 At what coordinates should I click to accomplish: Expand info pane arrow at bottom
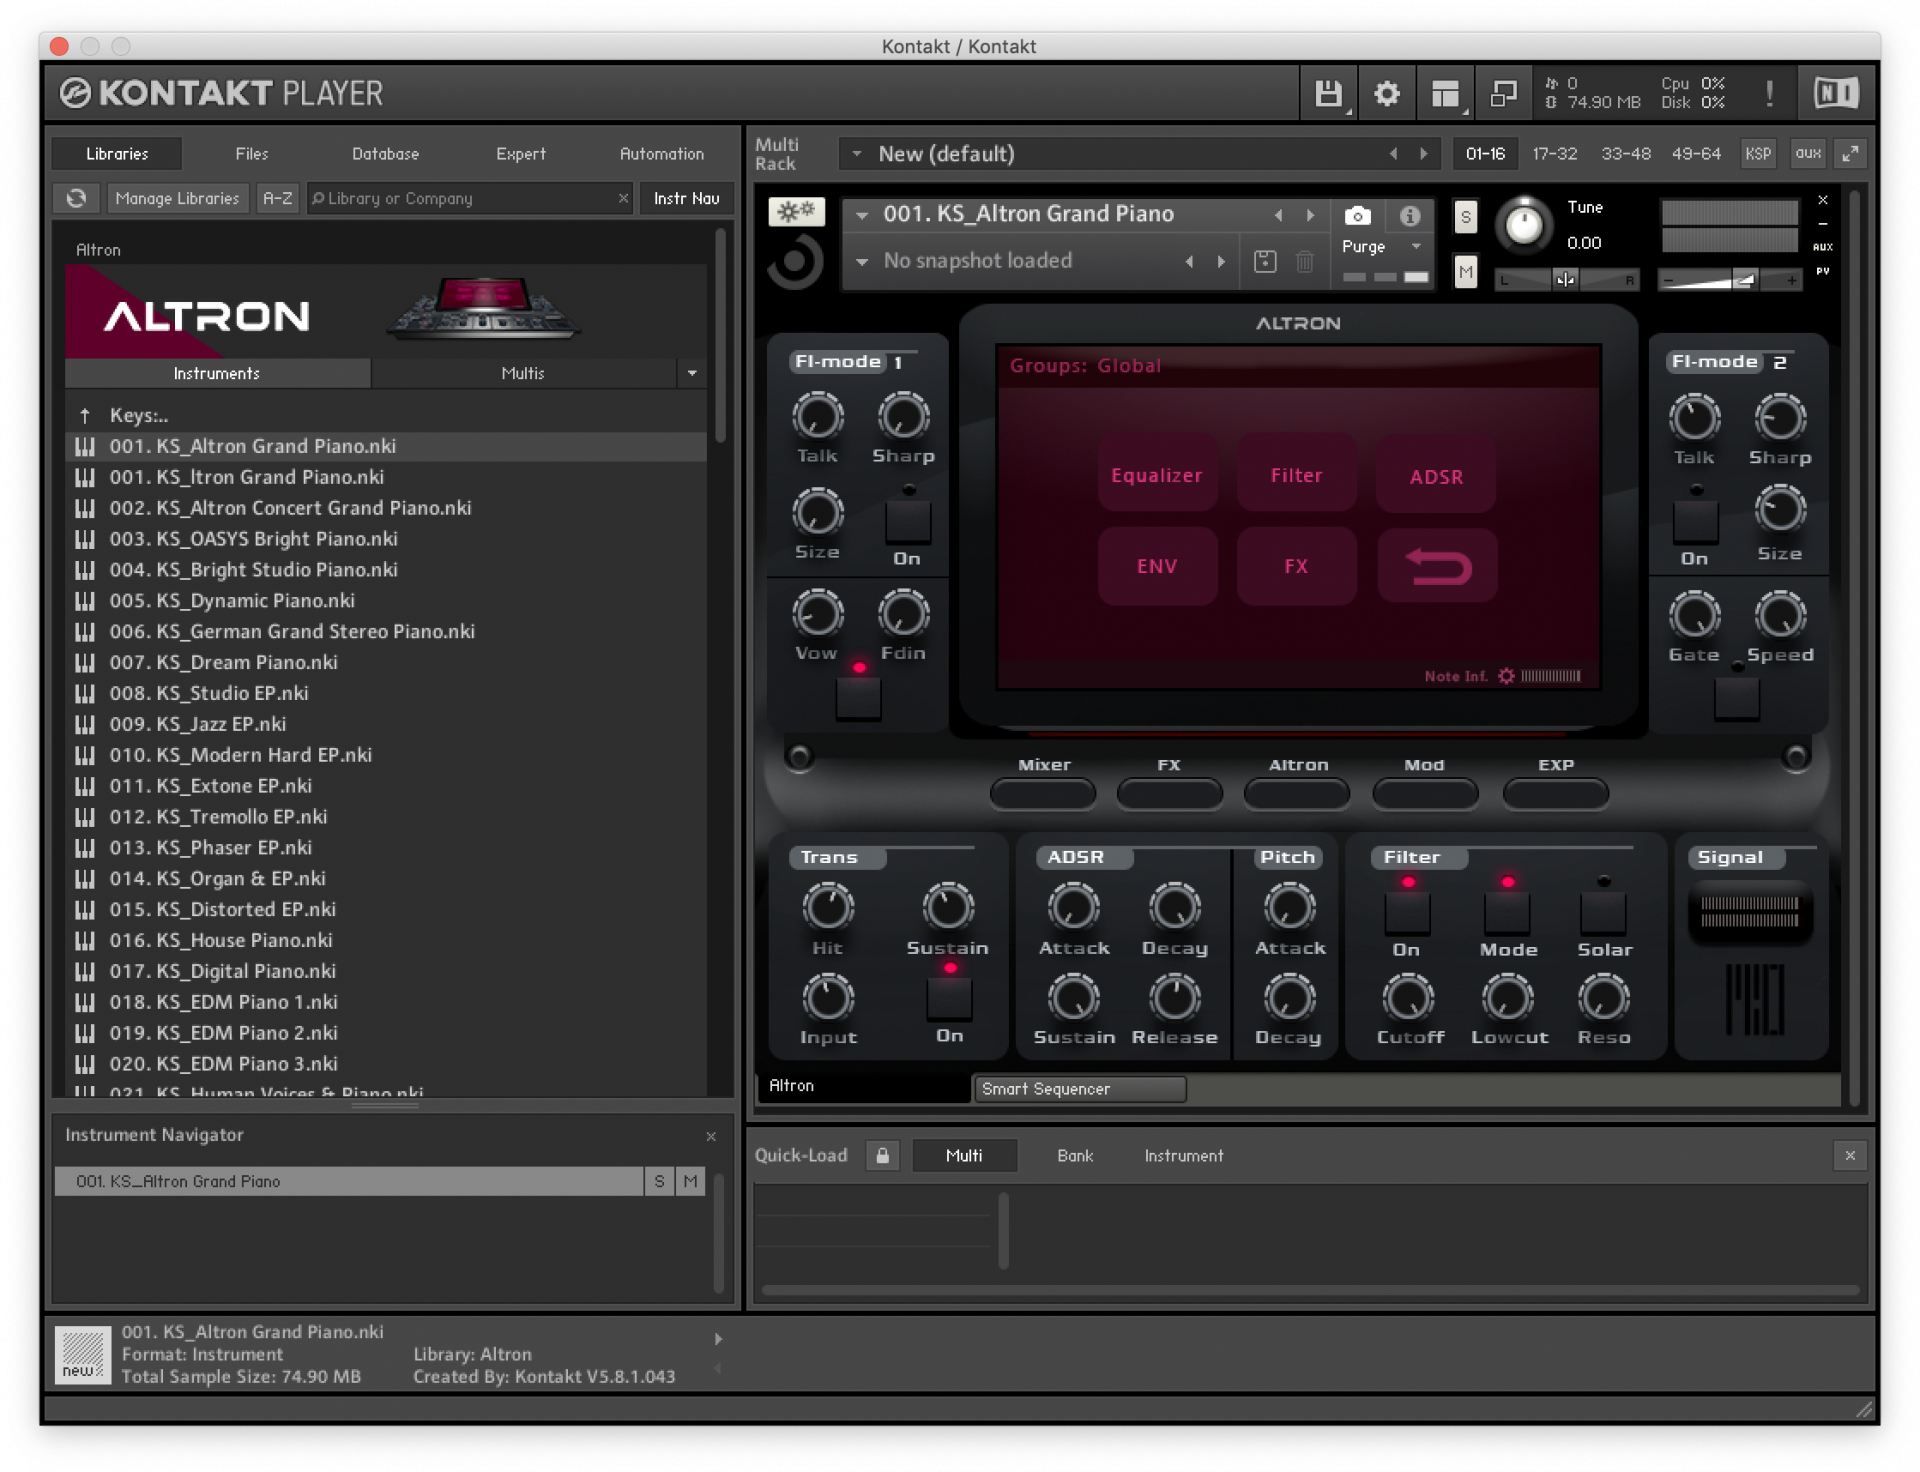(x=718, y=1339)
